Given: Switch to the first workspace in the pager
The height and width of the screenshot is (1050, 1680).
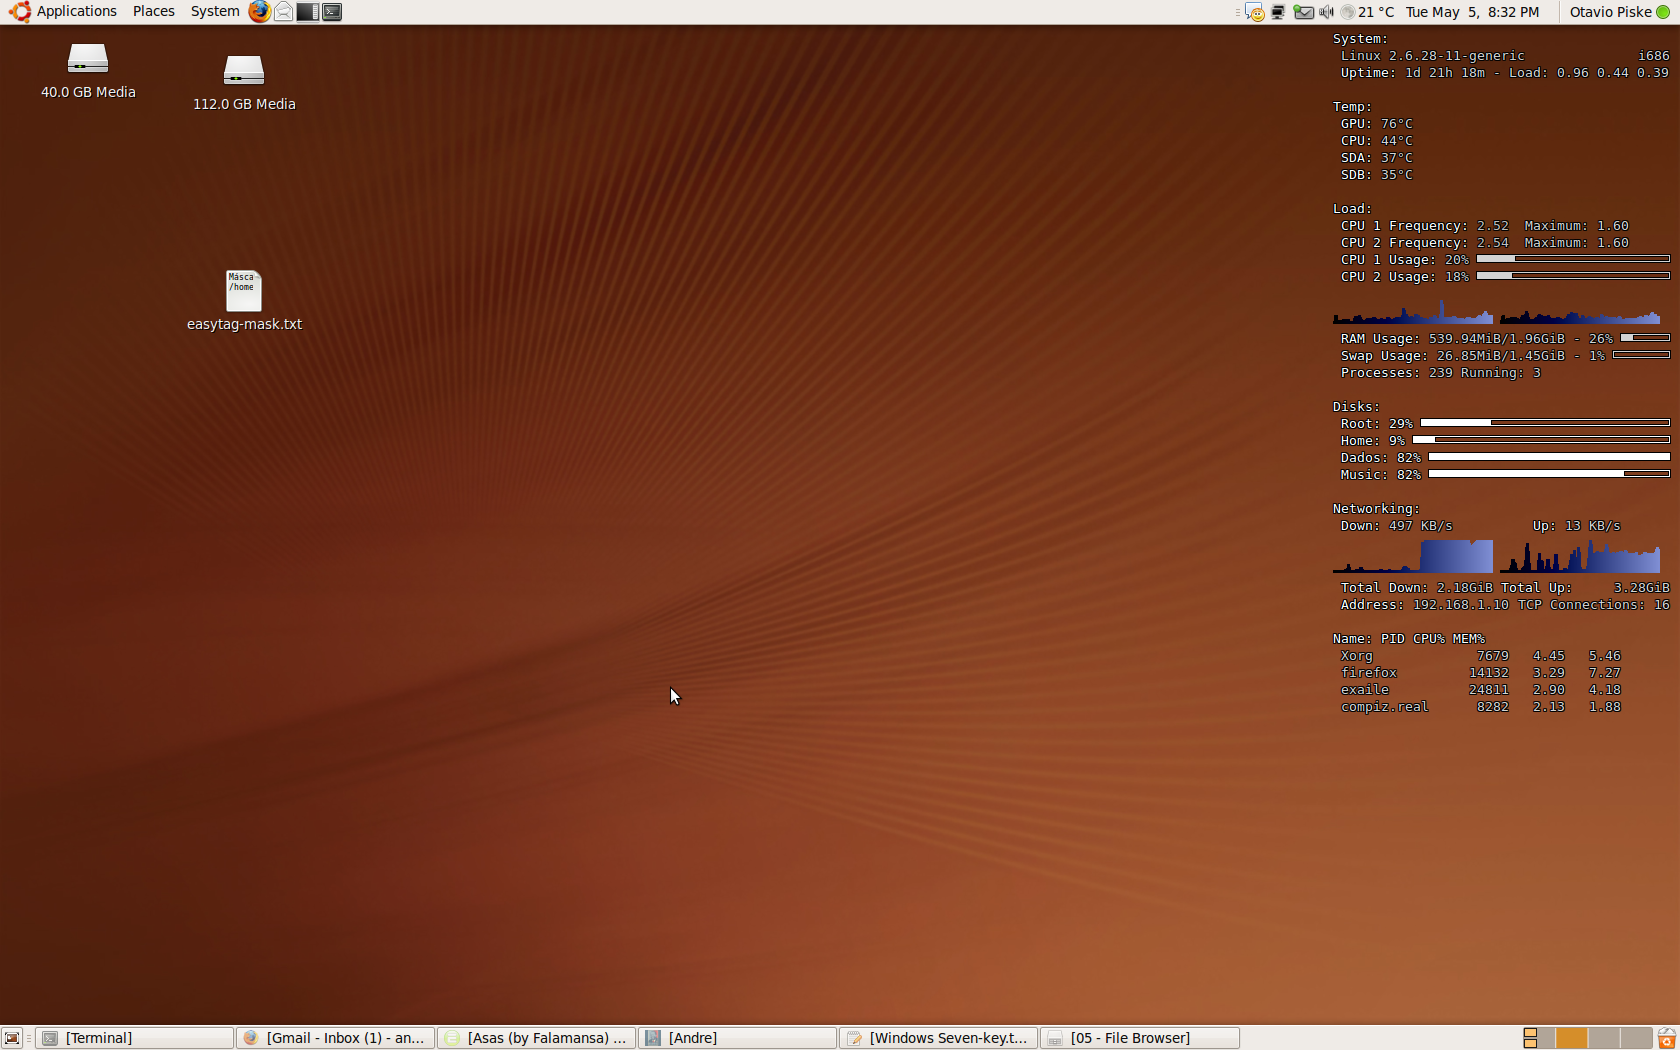Looking at the screenshot, I should coord(1538,1038).
